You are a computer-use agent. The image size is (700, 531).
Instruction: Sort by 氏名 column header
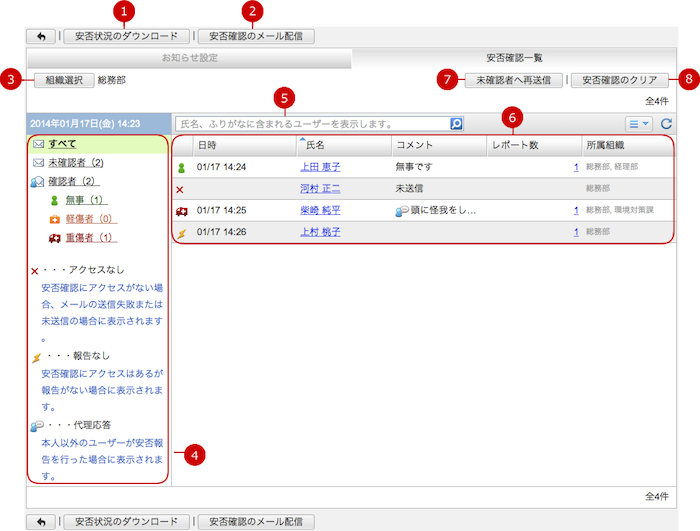point(344,145)
